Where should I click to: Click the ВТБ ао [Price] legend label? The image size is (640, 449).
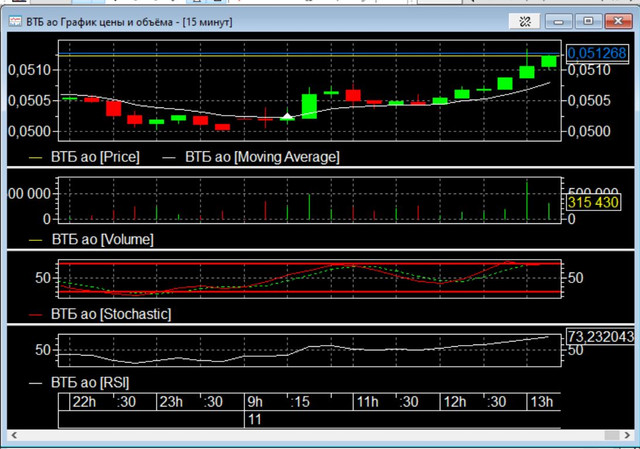(x=95, y=157)
